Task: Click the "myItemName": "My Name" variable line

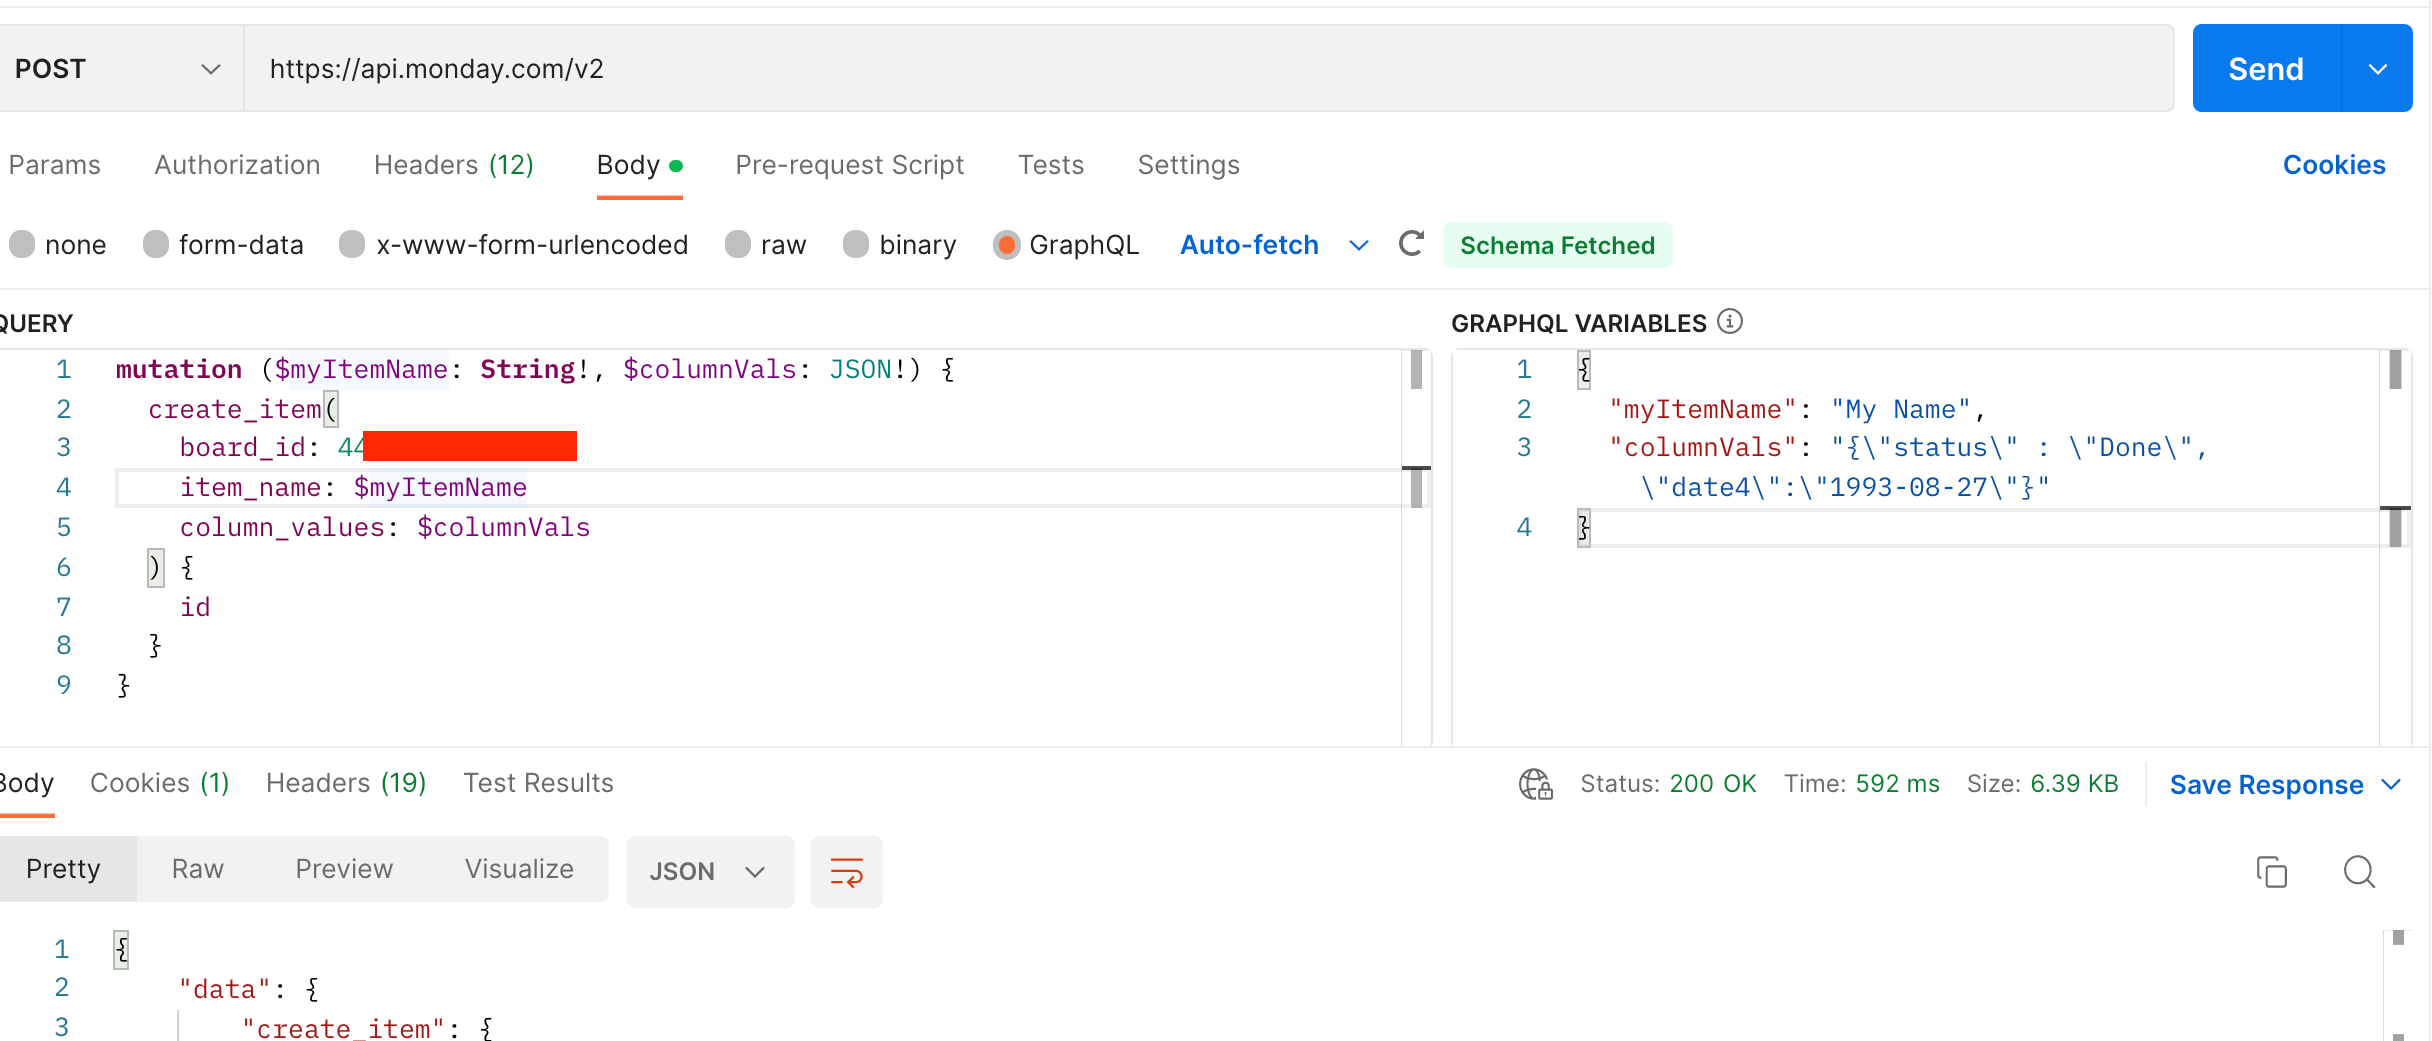Action: tap(1797, 409)
